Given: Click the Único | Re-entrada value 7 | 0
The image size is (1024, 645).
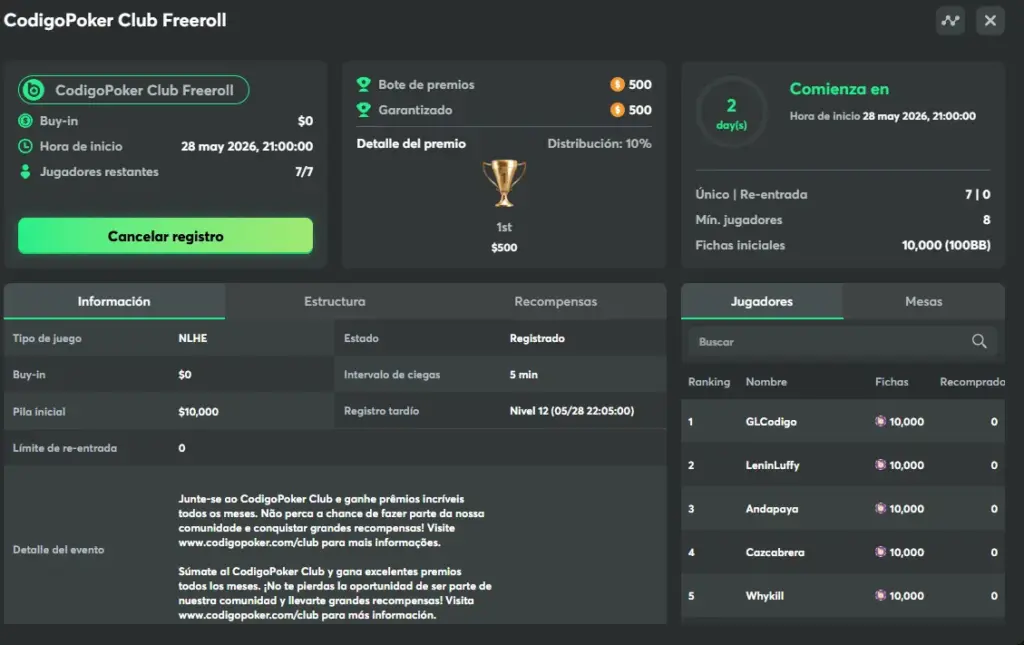Looking at the screenshot, I should [978, 195].
